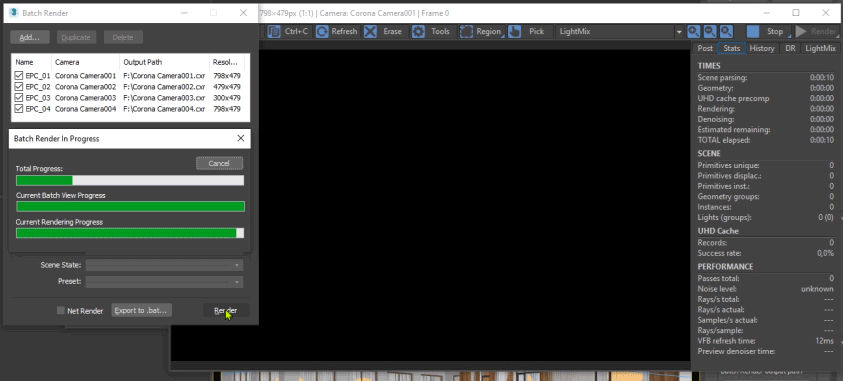The image size is (843, 381).
Task: Click the Export to .bat button
Action: pyautogui.click(x=141, y=310)
